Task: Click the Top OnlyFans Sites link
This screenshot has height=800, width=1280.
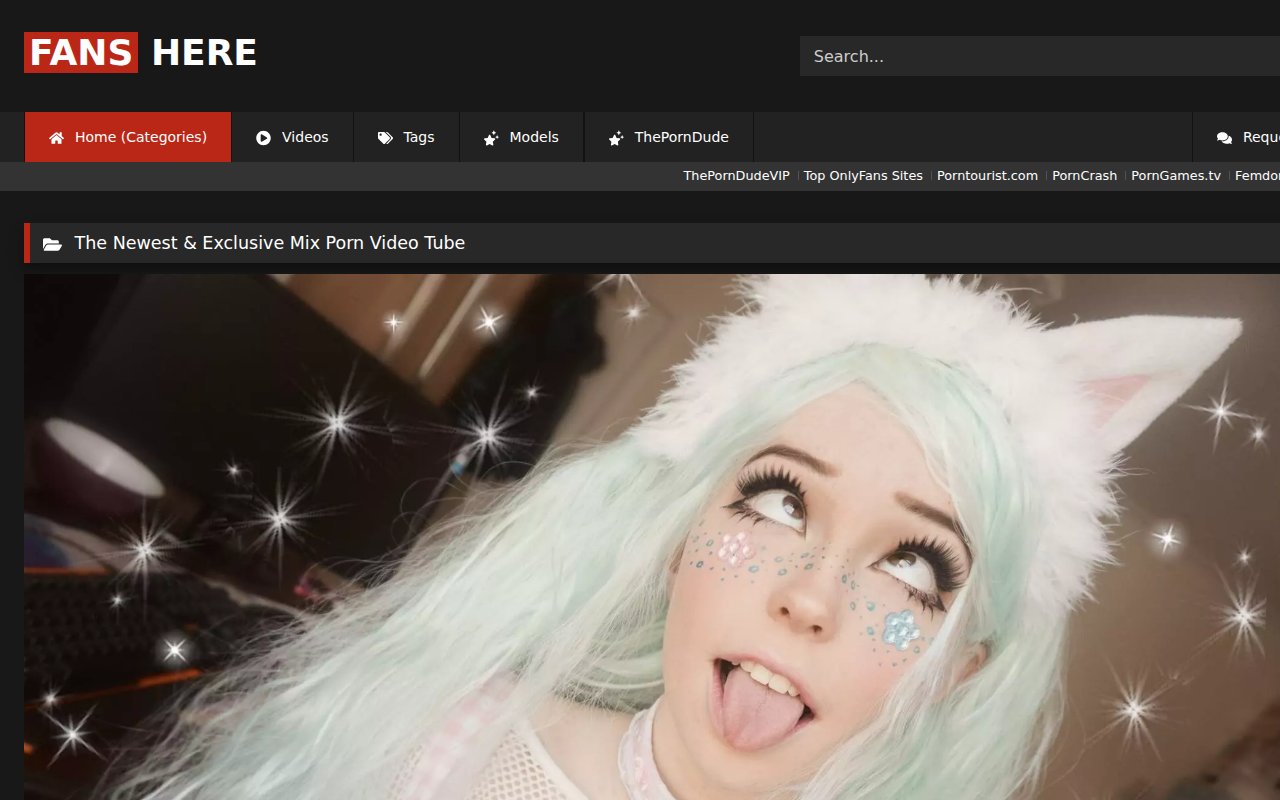Action: (x=862, y=175)
